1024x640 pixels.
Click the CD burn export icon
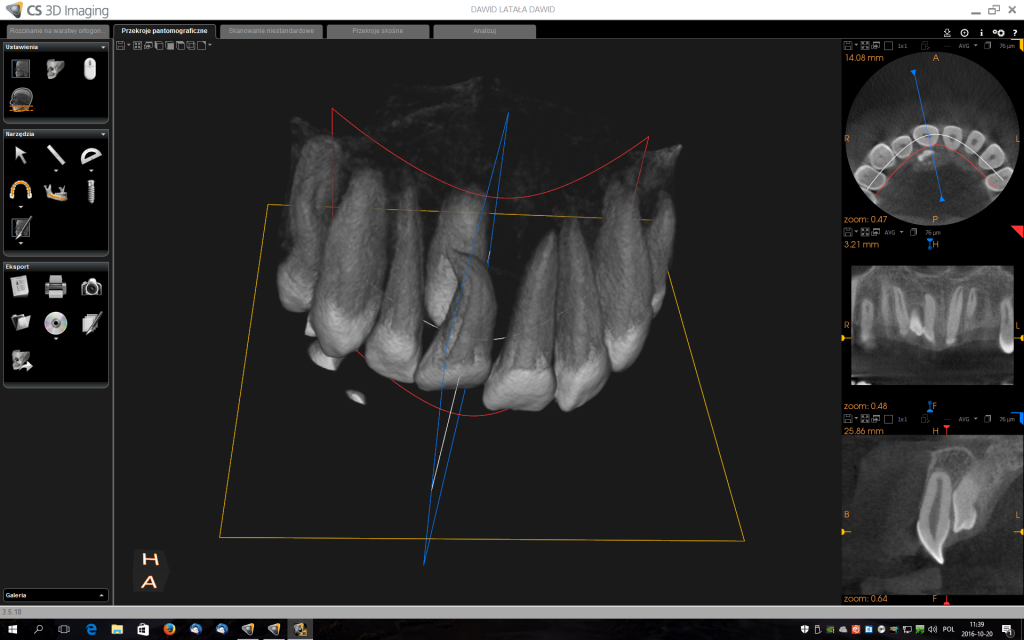(x=56, y=322)
